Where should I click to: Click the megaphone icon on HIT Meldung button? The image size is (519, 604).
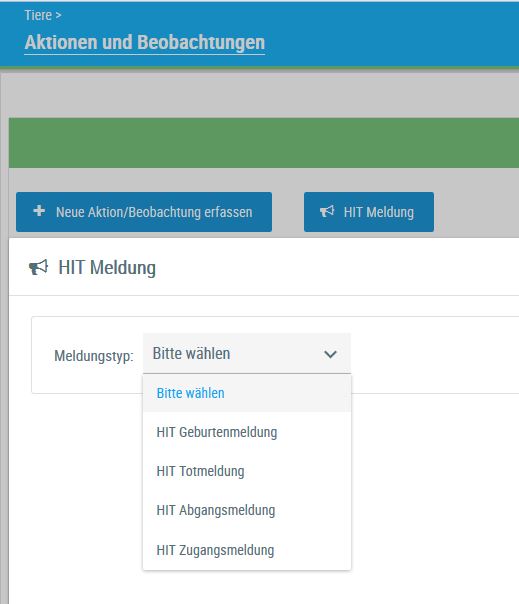(x=327, y=211)
